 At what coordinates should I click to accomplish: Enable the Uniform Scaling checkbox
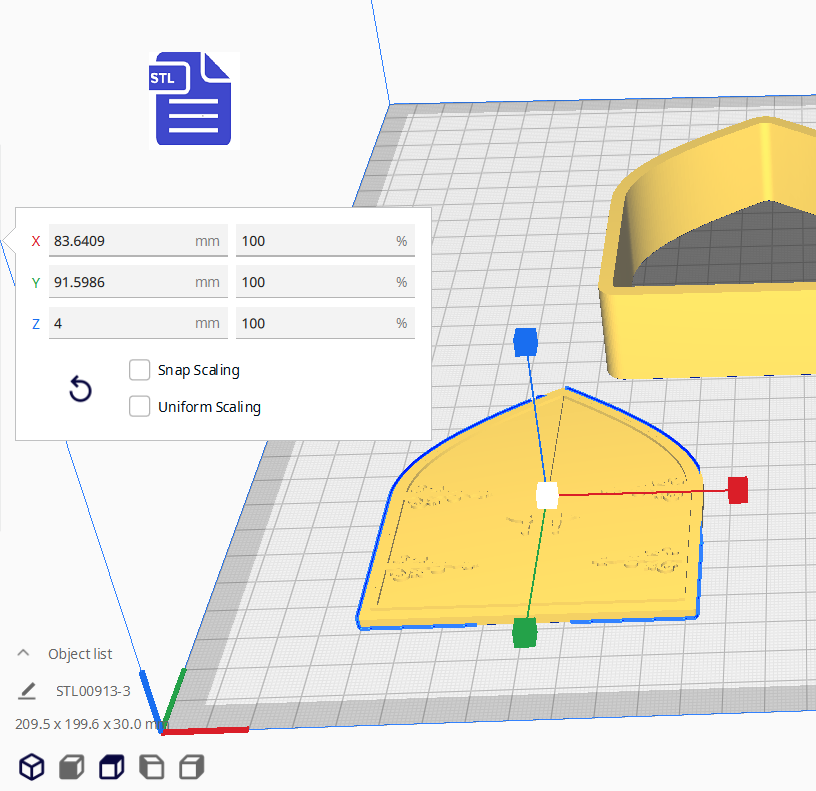point(140,407)
